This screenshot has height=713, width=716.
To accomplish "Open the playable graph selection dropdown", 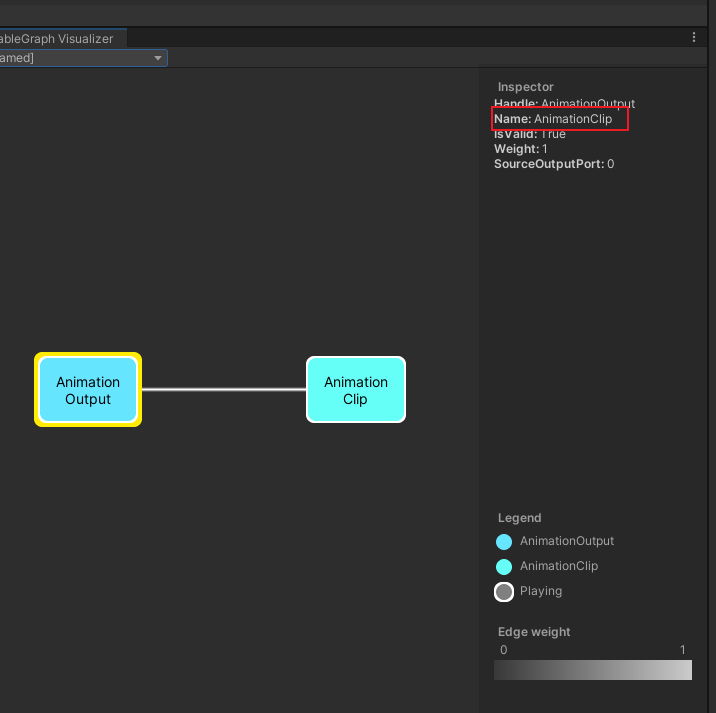I will (83, 58).
